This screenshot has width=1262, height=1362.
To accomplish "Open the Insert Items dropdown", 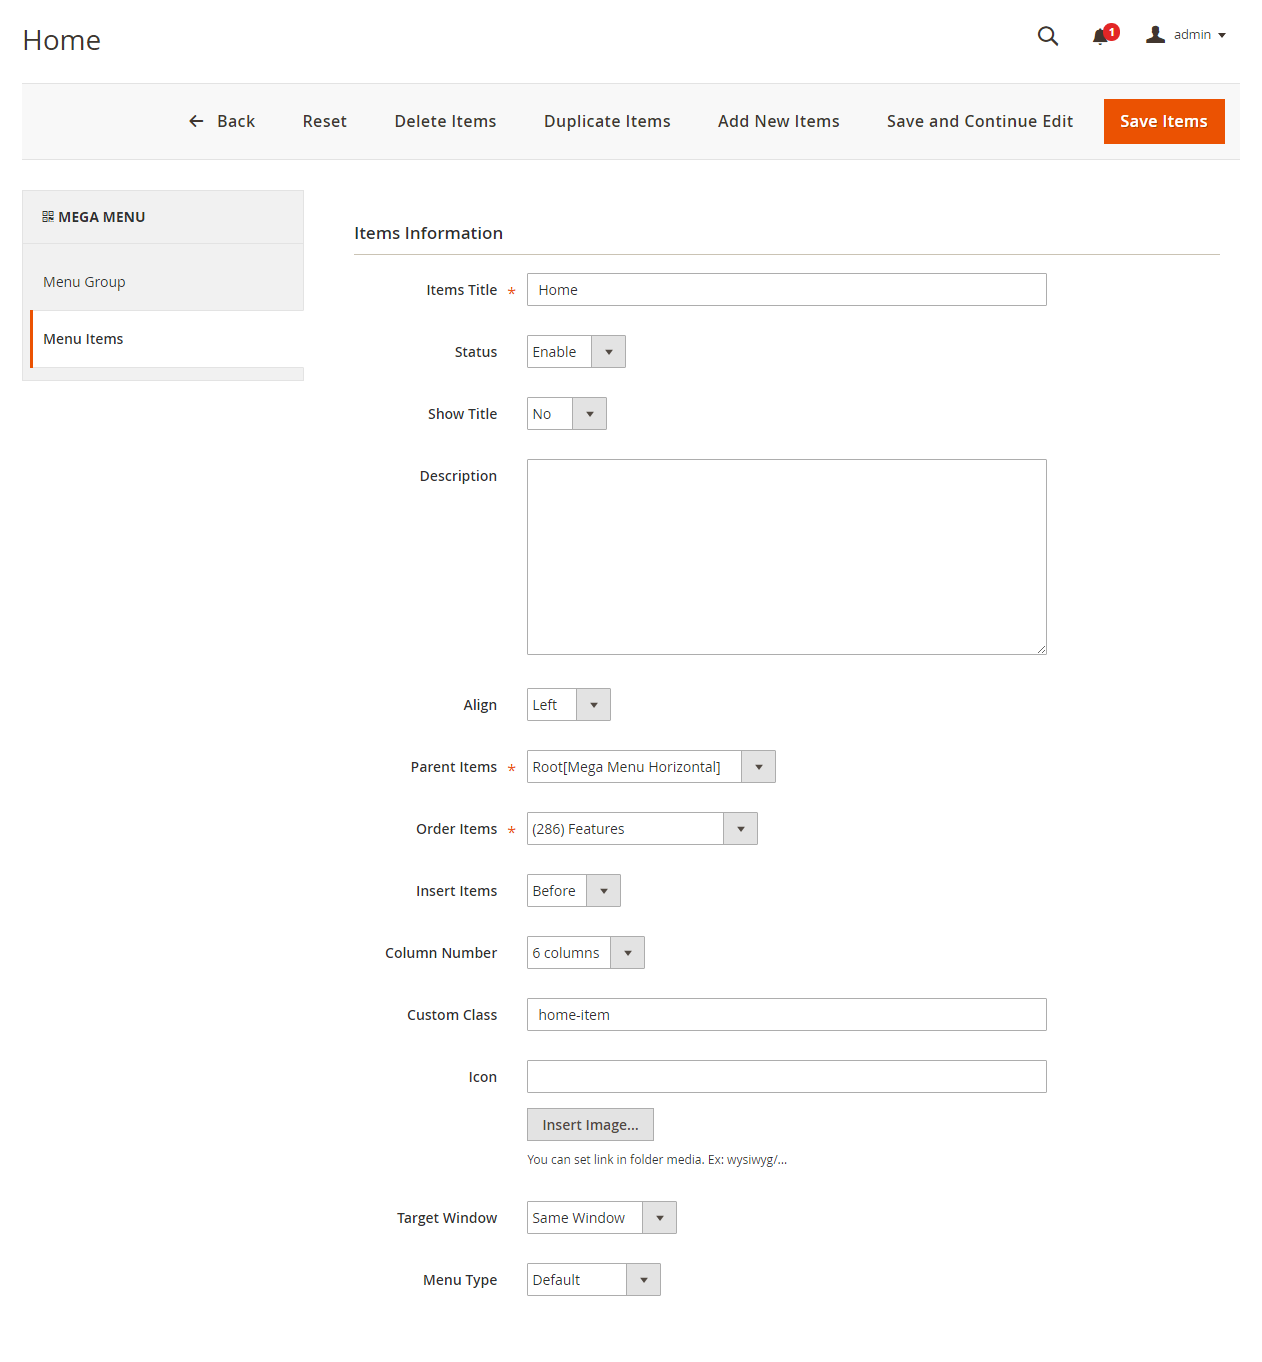I will 574,891.
